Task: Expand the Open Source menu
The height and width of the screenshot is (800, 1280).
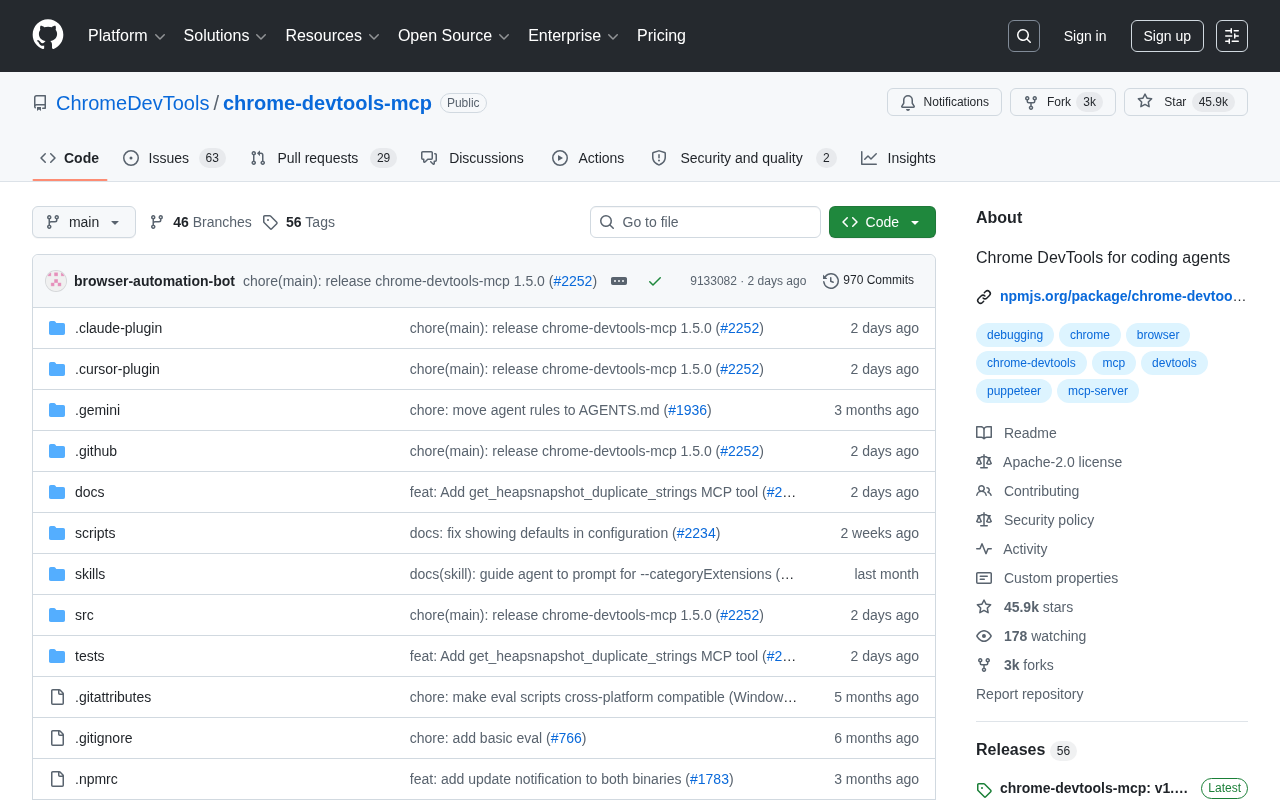Action: (454, 36)
